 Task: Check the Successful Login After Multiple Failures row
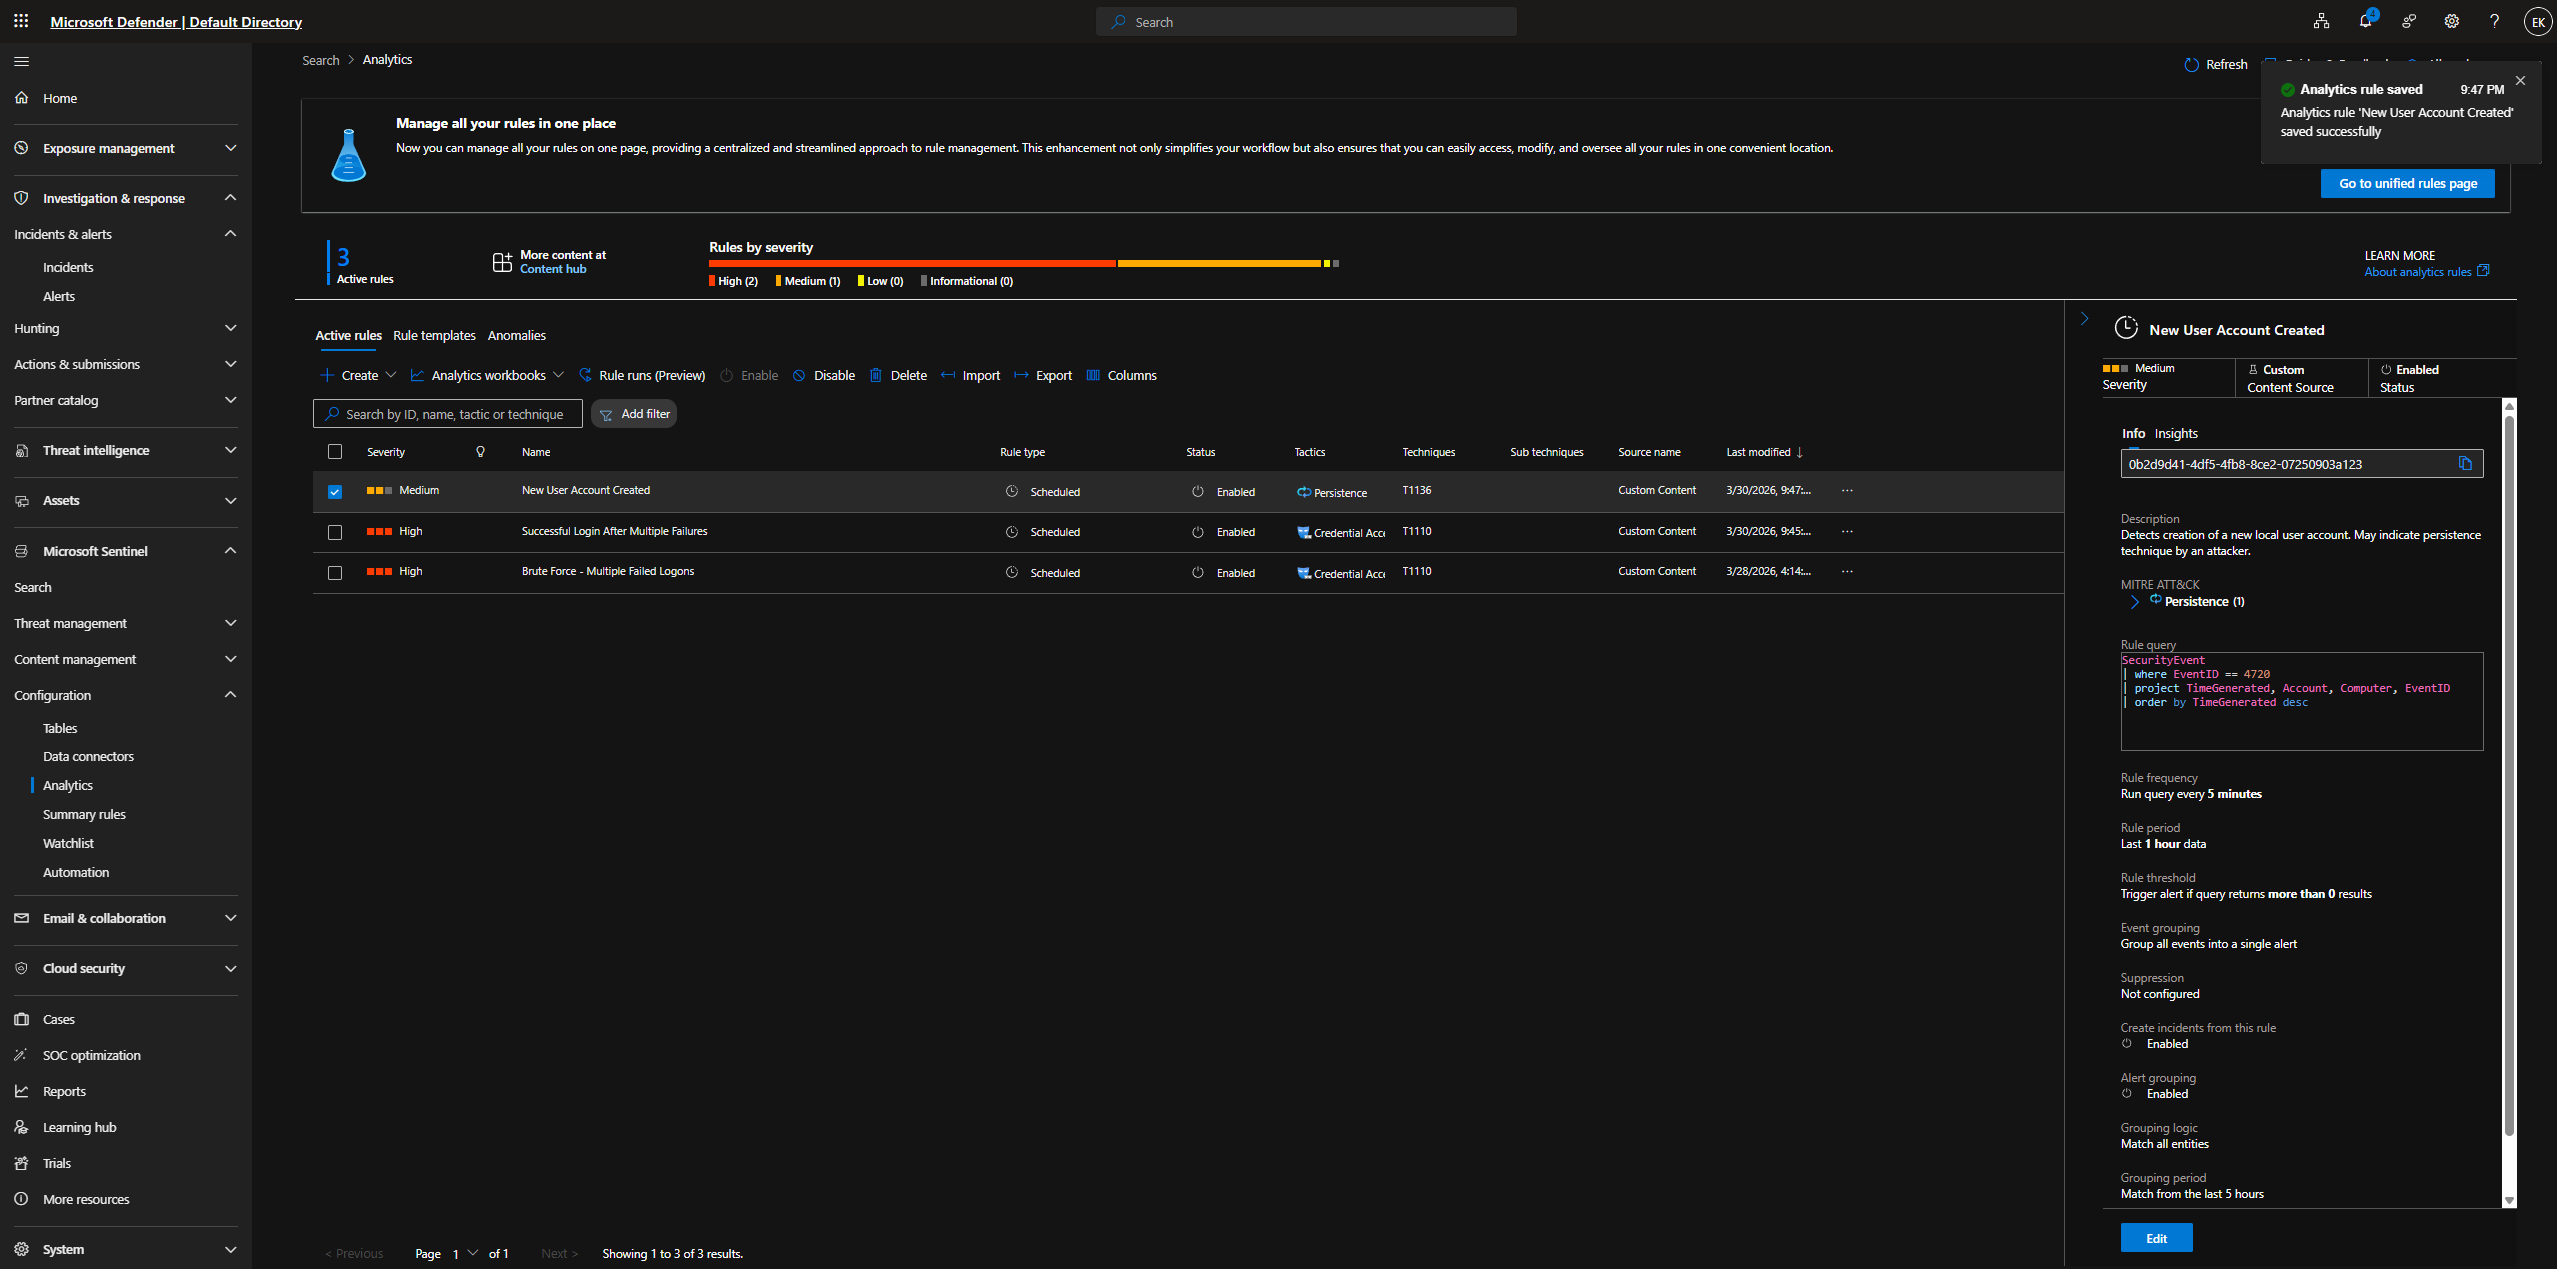point(335,532)
